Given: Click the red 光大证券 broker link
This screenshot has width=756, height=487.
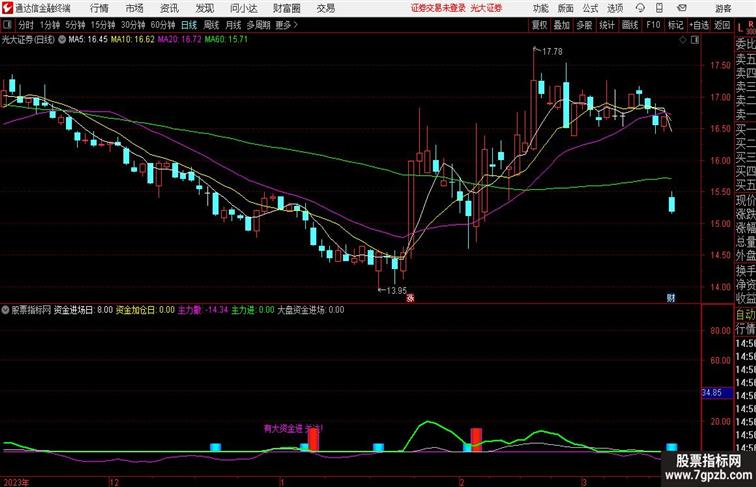Looking at the screenshot, I should tap(486, 8).
